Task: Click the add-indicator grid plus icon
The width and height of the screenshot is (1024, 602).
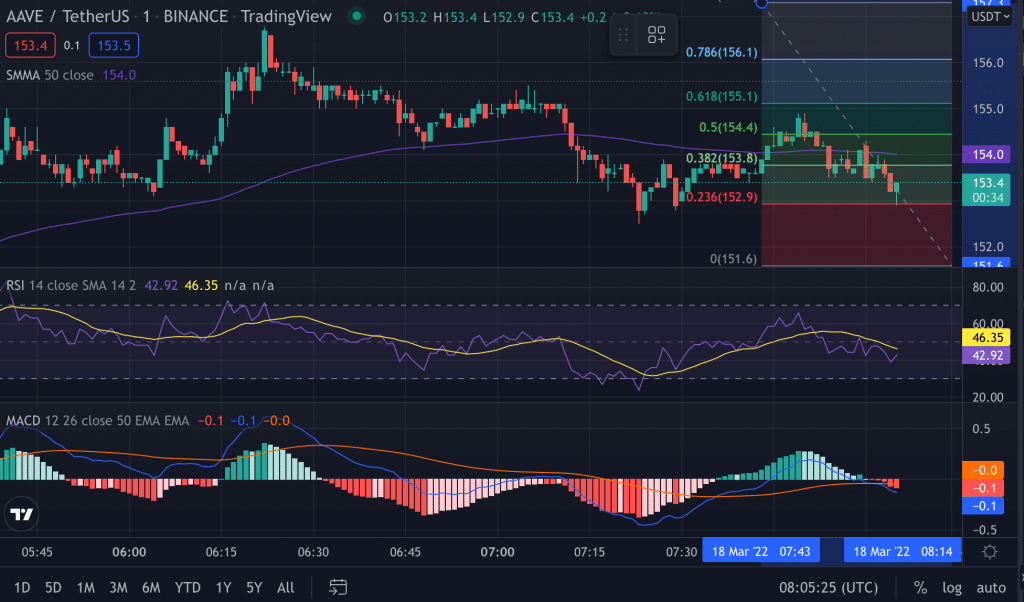Action: coord(656,35)
